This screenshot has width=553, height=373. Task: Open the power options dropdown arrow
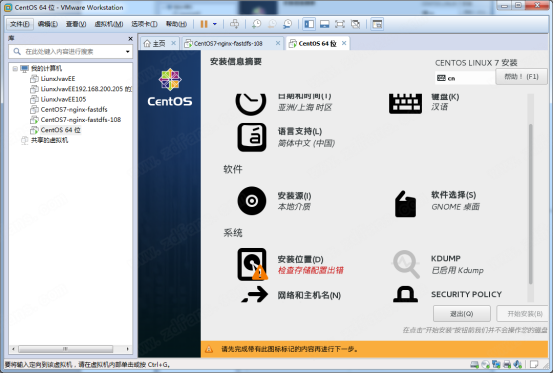coord(215,24)
